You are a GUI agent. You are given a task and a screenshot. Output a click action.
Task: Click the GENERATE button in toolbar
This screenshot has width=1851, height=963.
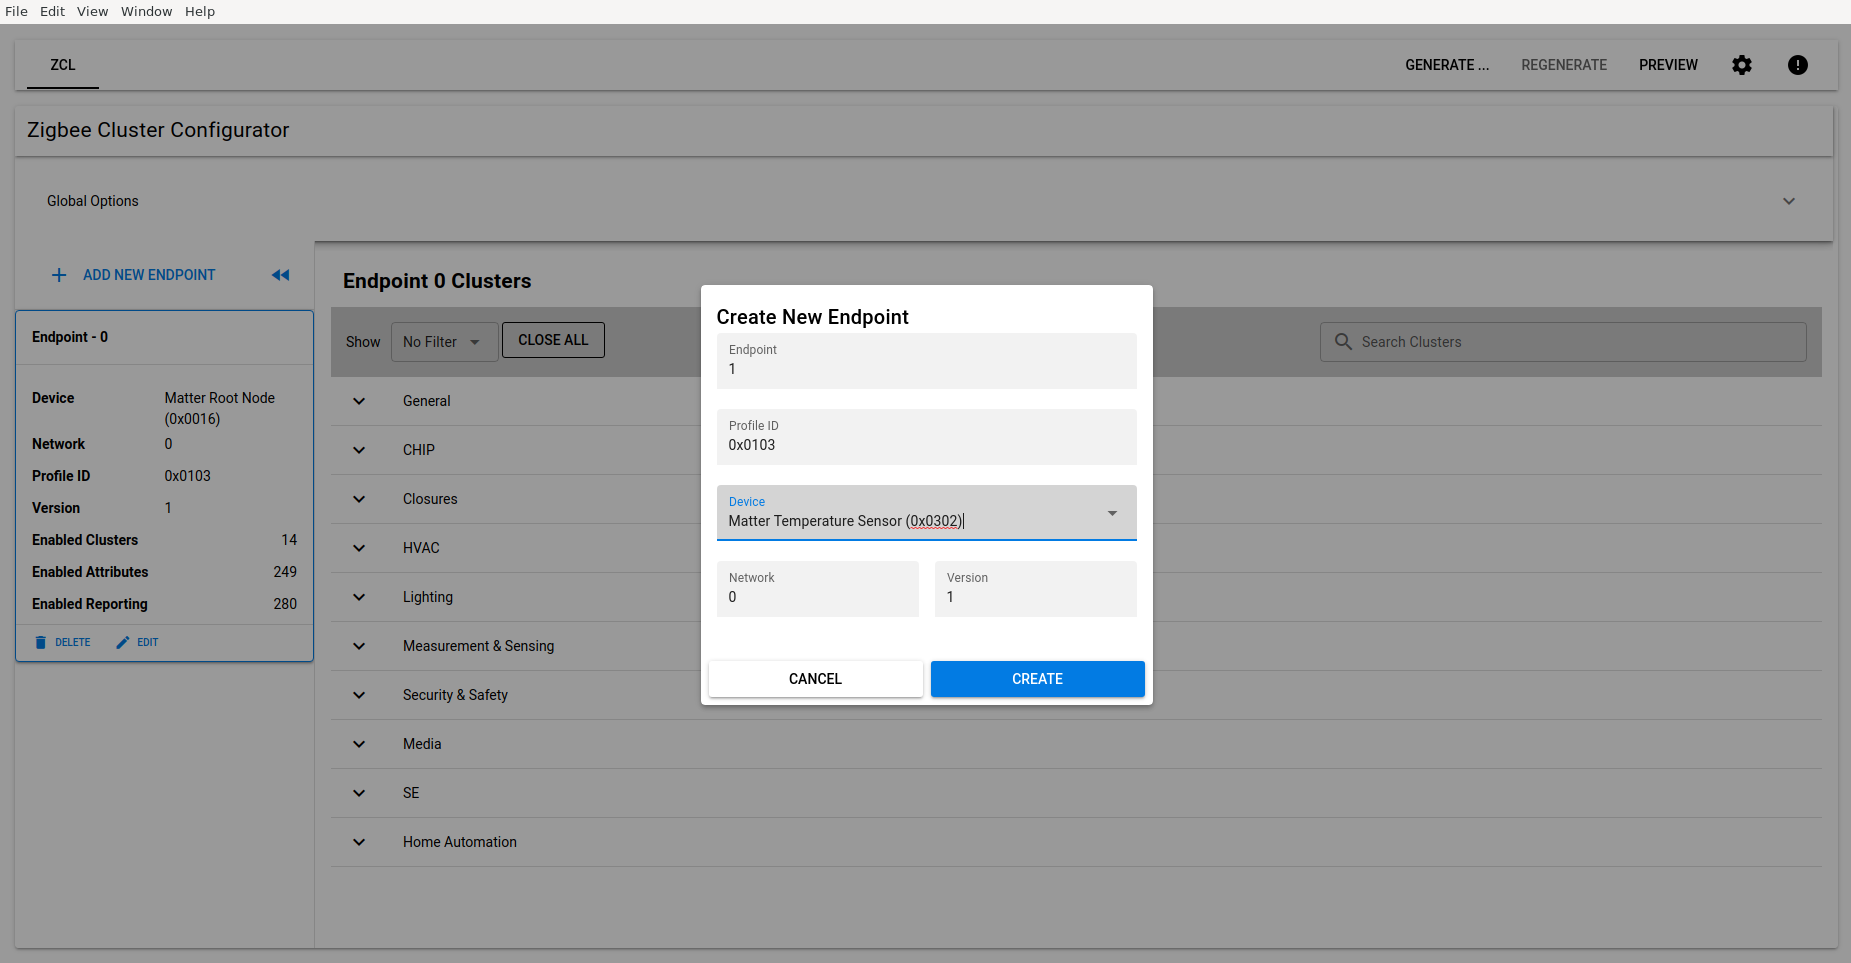(x=1446, y=65)
